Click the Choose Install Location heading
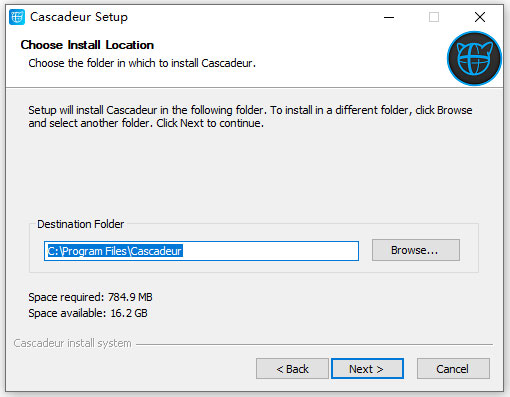Screen dimensions: 510x397 pos(87,45)
